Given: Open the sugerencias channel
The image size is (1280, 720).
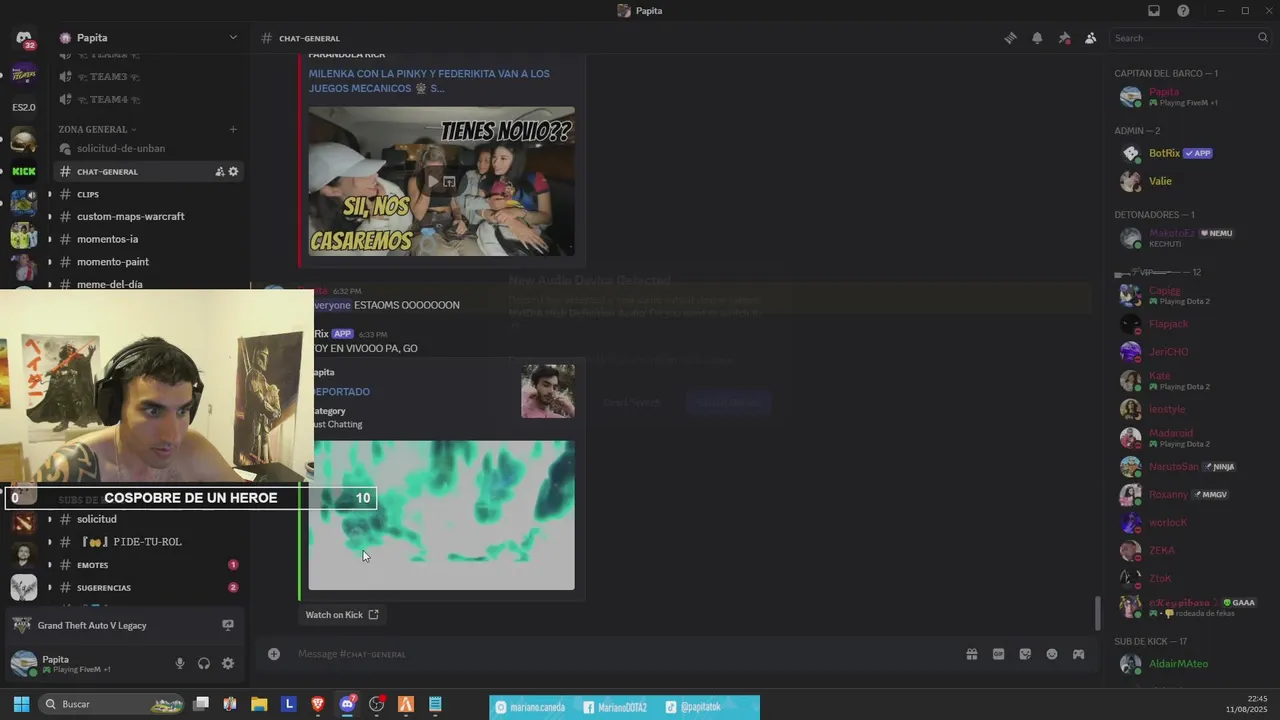Looking at the screenshot, I should 148,588.
